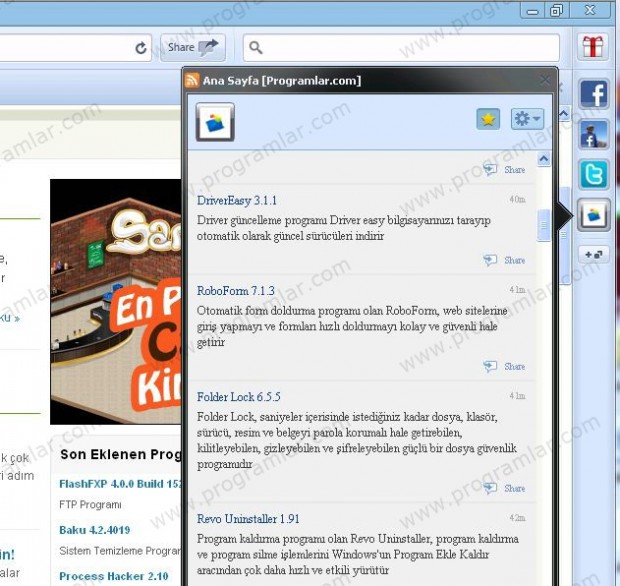Click the add sidebar app button
Screen dimensions: 620x586
594,254
